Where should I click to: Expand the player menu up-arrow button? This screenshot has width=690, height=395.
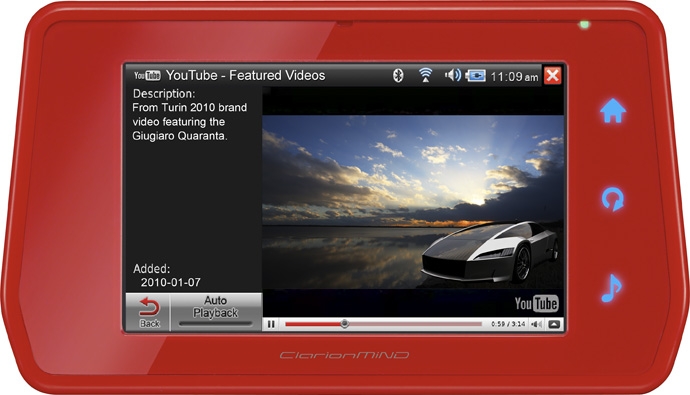point(554,324)
